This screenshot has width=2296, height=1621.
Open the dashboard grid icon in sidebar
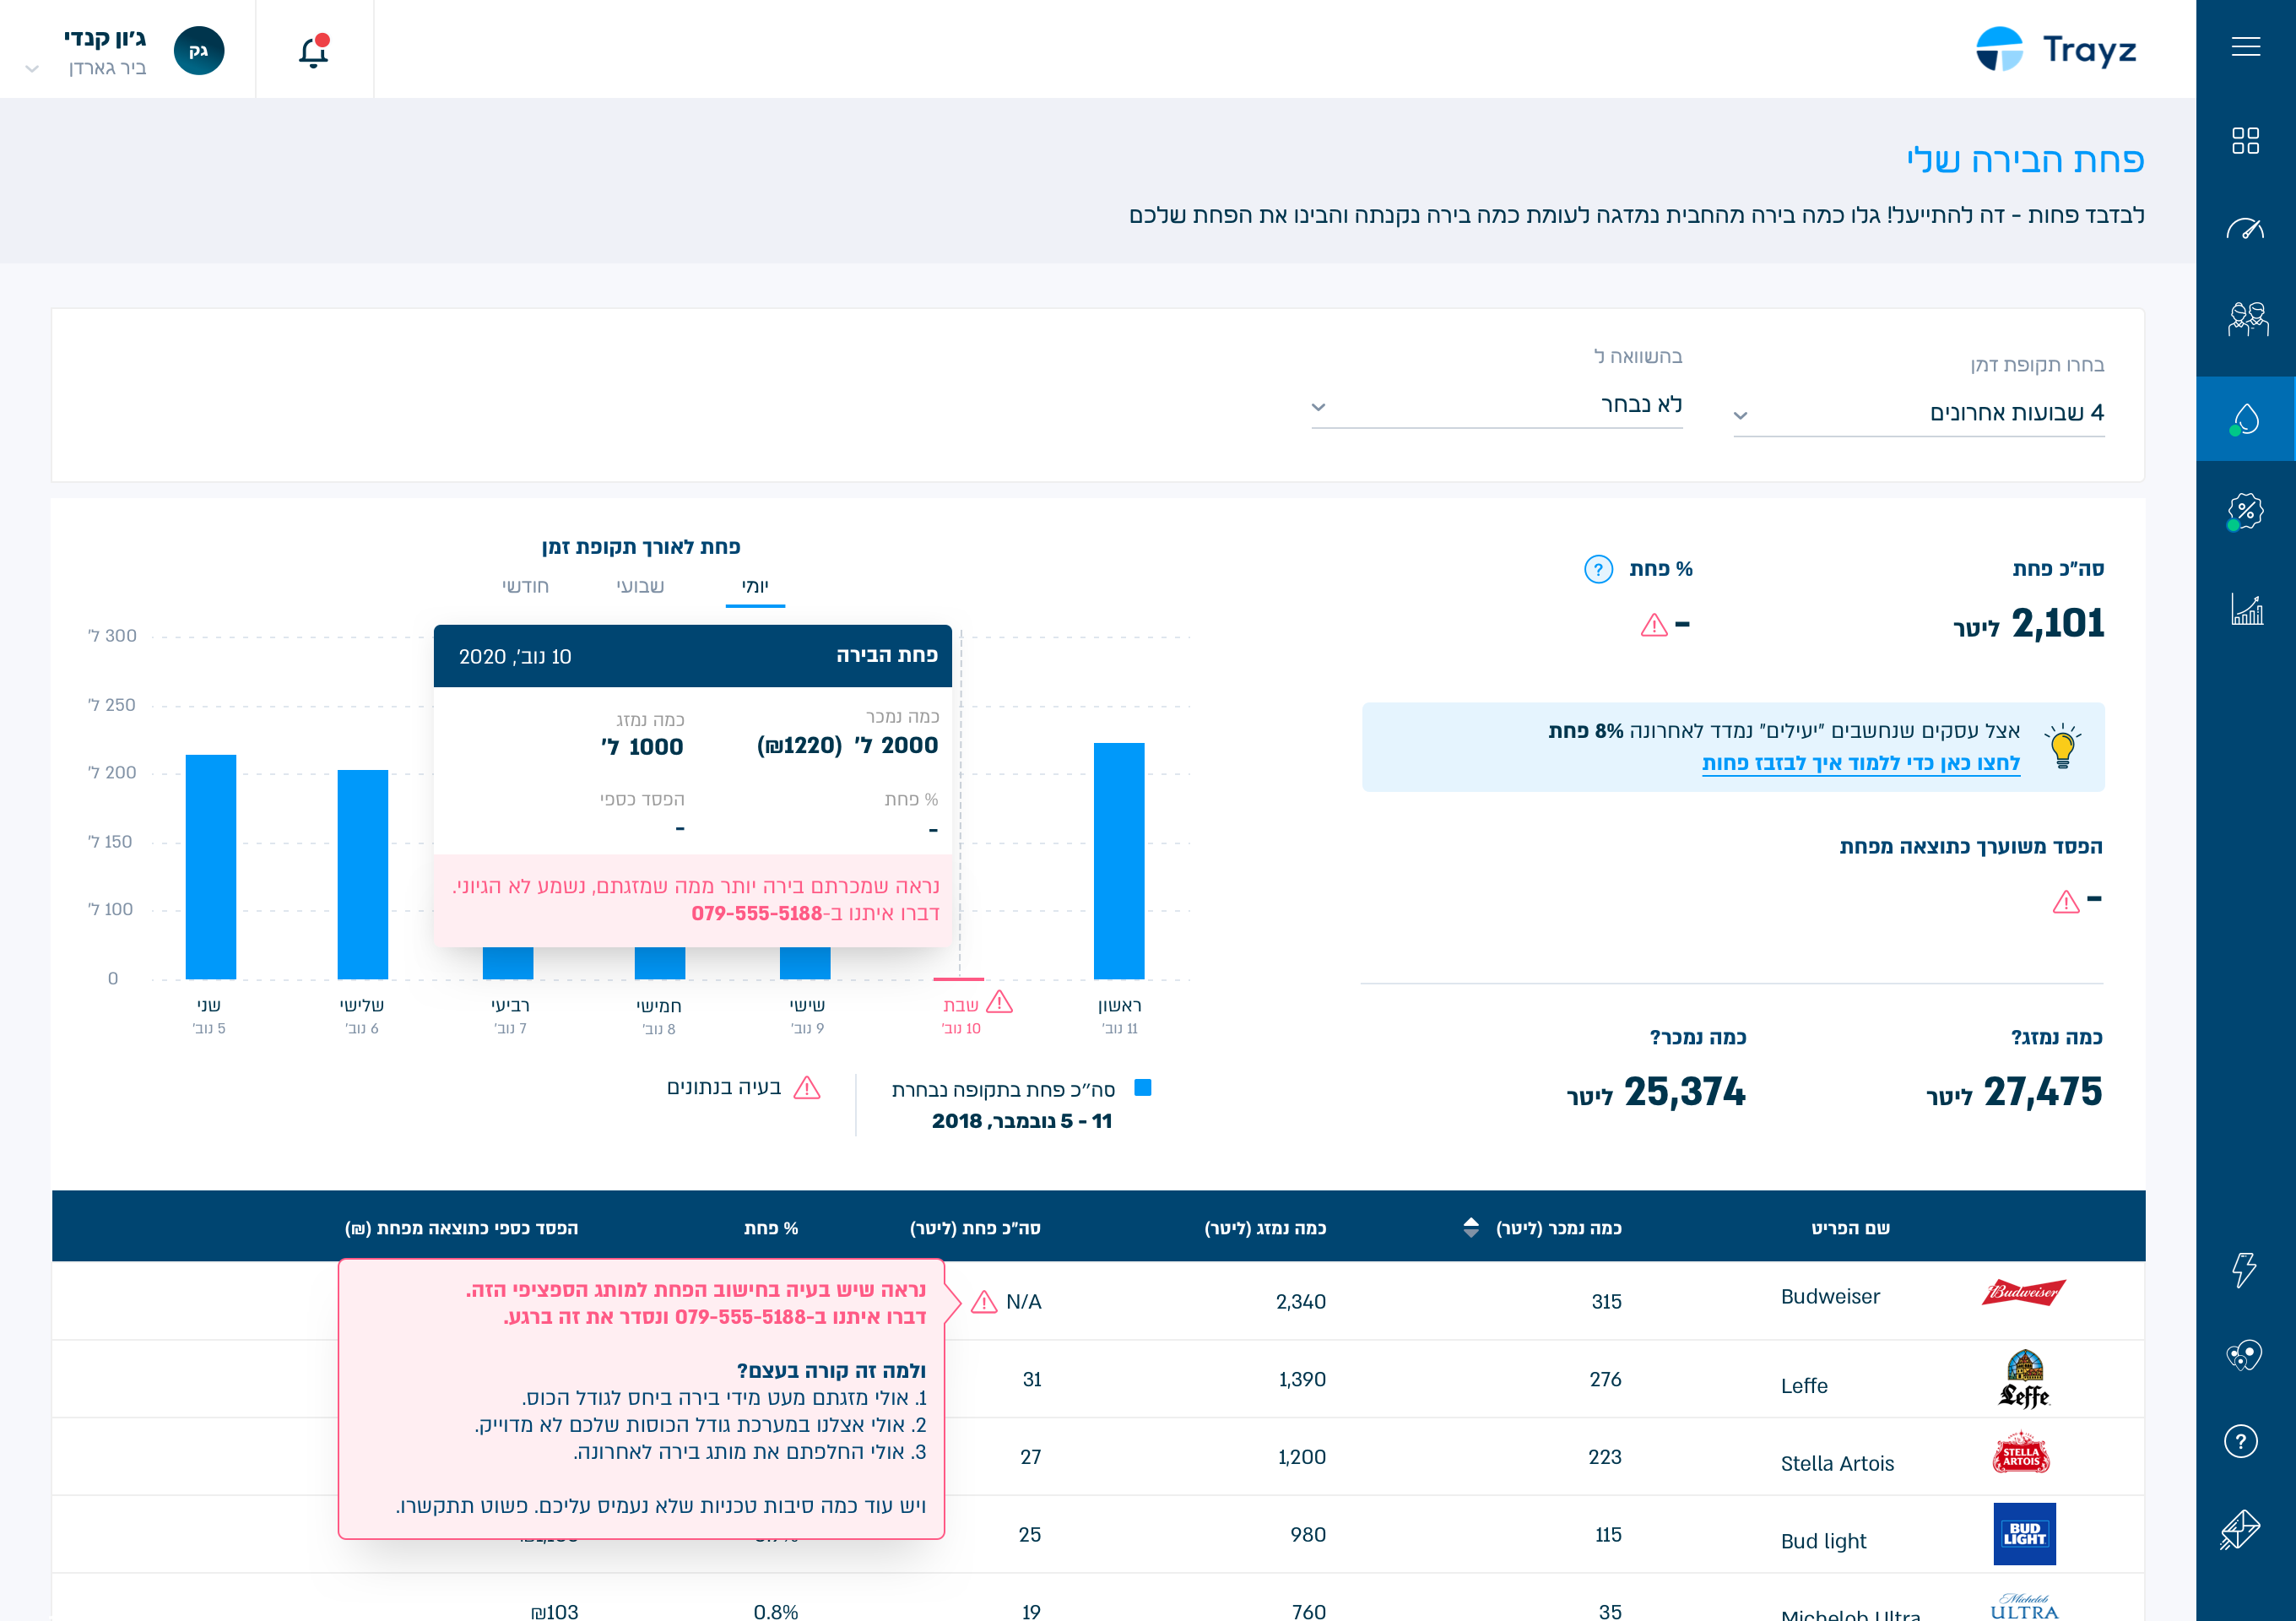pyautogui.click(x=2245, y=140)
